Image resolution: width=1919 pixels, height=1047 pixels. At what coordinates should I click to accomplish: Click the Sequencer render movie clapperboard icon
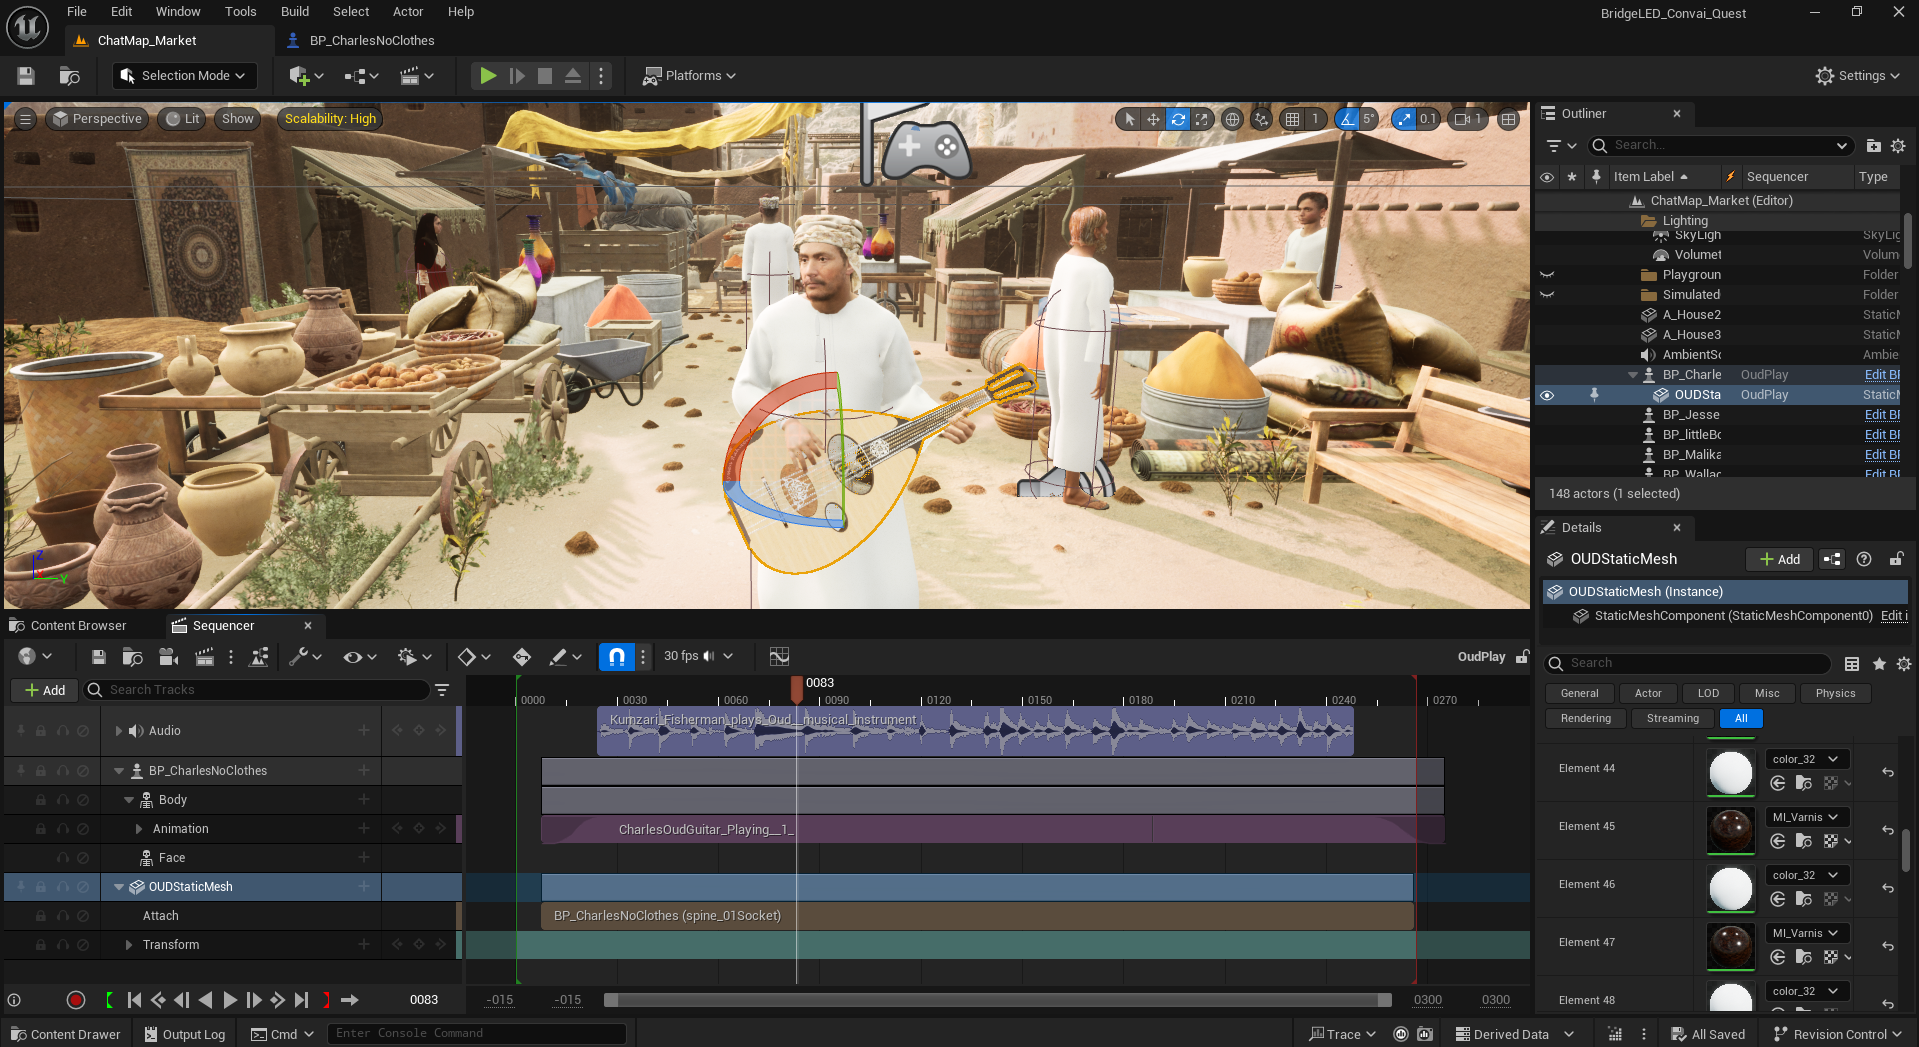click(x=204, y=657)
